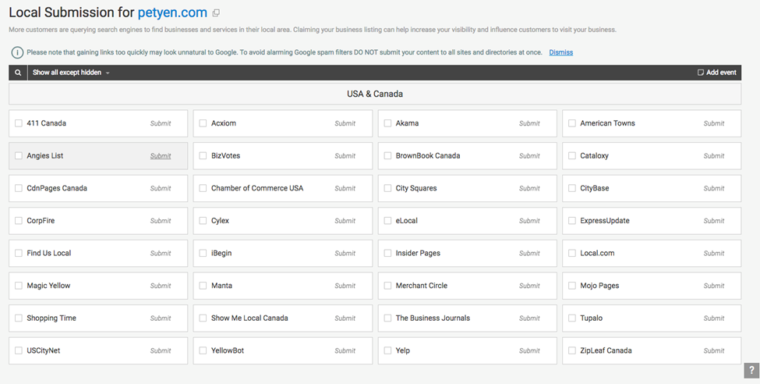This screenshot has height=384, width=760.
Task: Click Submit for Akama
Action: click(530, 124)
